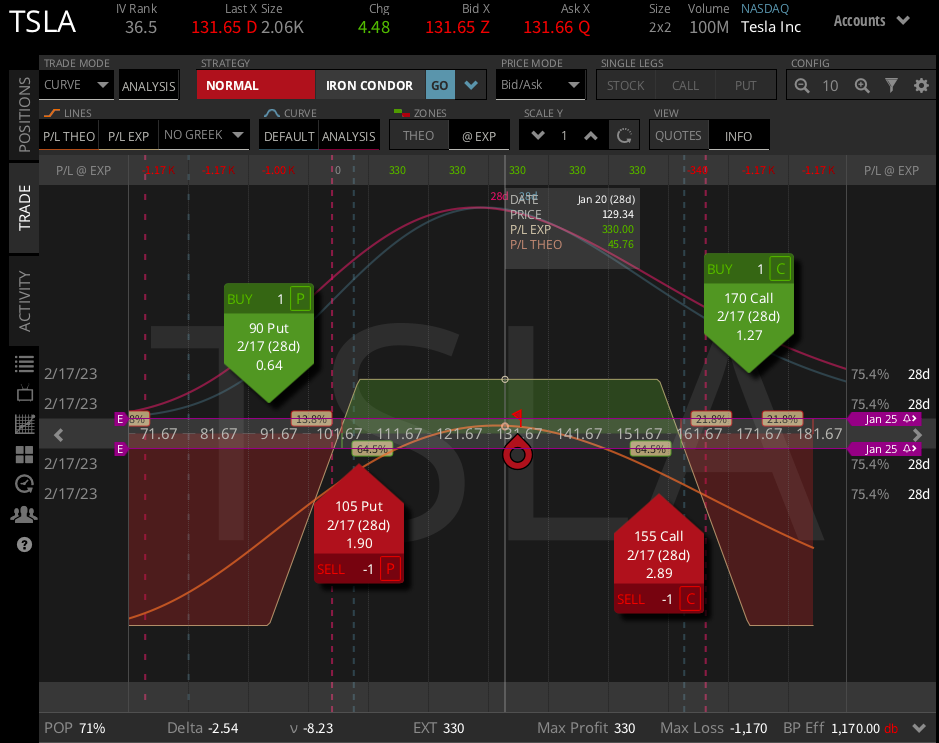Open the settings gear in CONFIG area
Screen dimensions: 939x743
coord(920,85)
